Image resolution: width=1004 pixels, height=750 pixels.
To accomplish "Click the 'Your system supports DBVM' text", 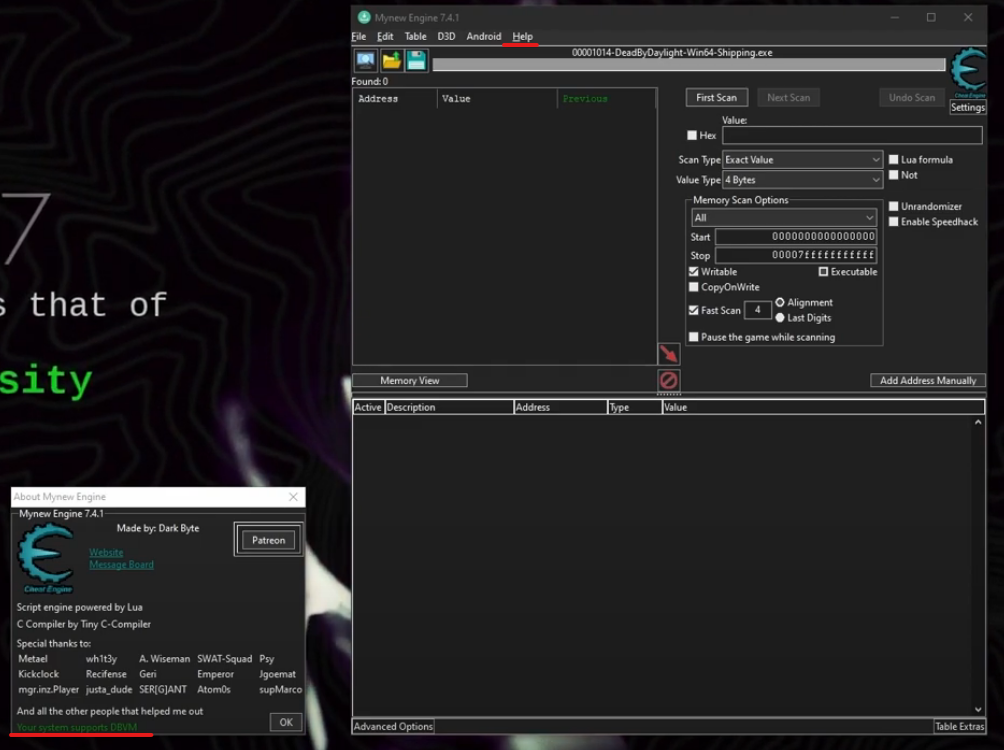I will tap(77, 727).
